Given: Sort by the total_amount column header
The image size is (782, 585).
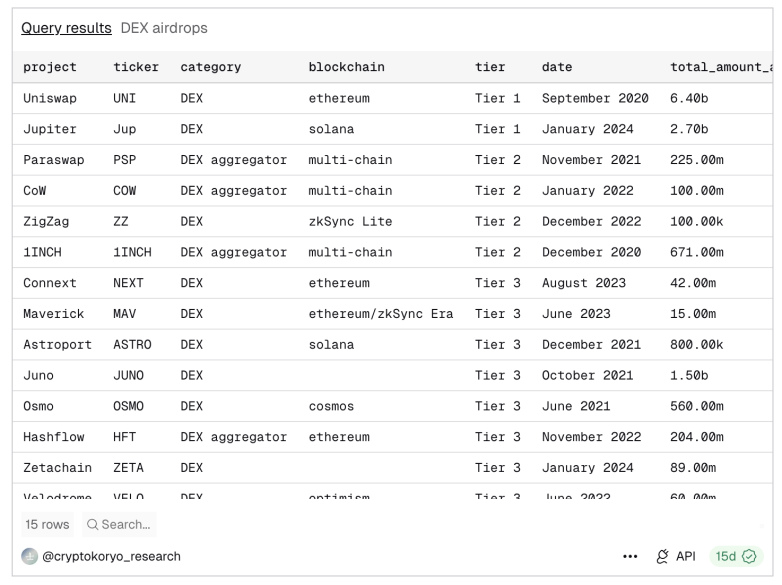Looking at the screenshot, I should click(720, 67).
